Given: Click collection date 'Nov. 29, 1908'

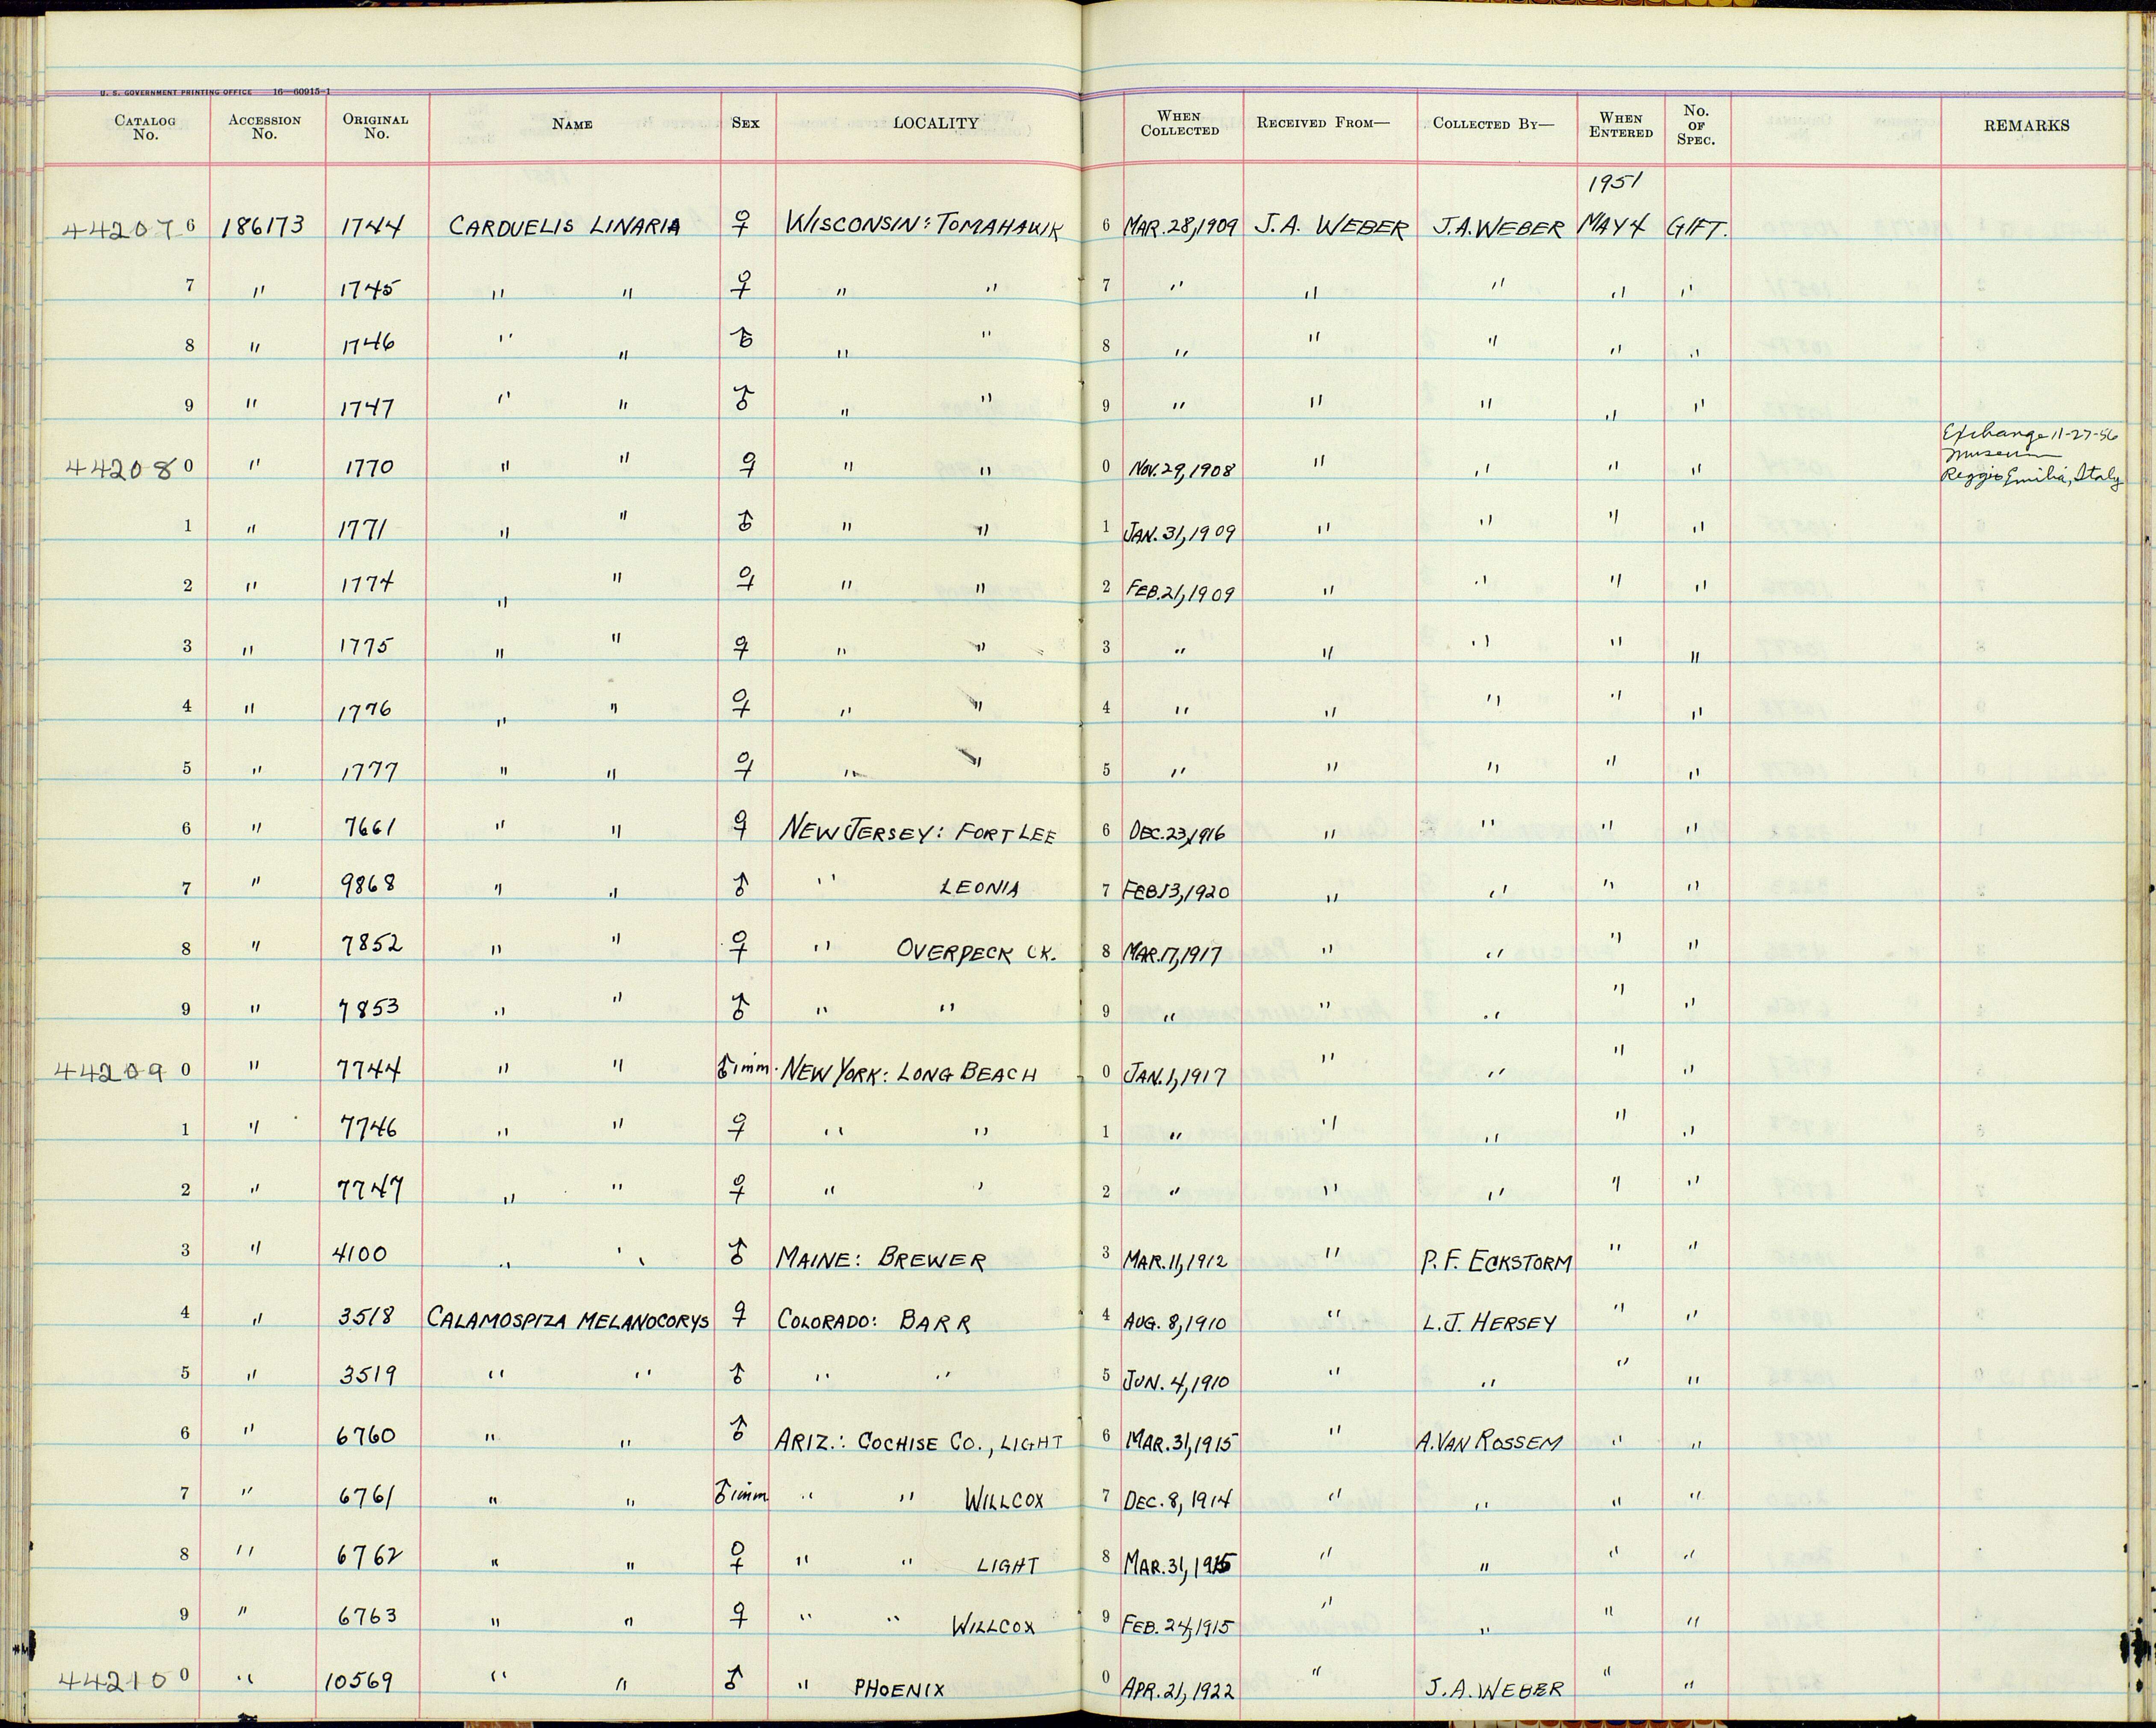Looking at the screenshot, I should tap(1183, 470).
